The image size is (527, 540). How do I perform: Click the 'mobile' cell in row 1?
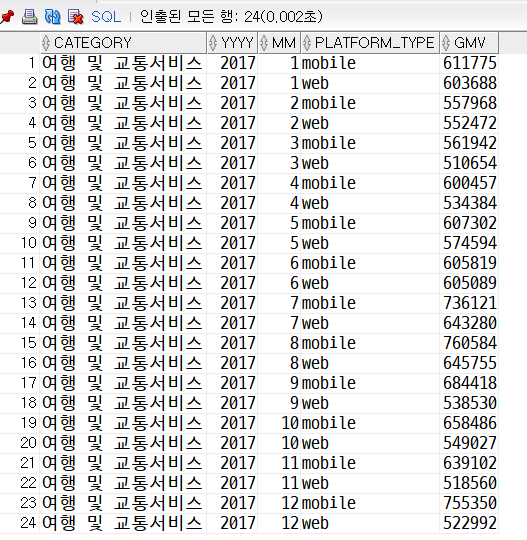tap(370, 63)
